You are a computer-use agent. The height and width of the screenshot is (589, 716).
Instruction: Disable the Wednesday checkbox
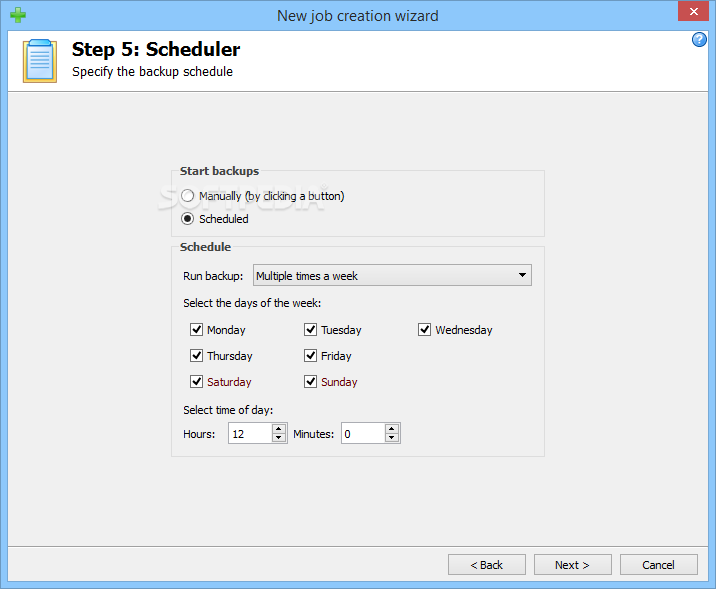point(425,330)
